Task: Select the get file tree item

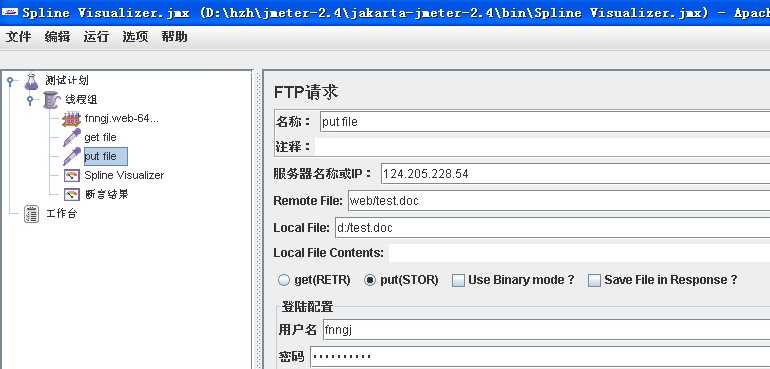Action: click(x=100, y=138)
